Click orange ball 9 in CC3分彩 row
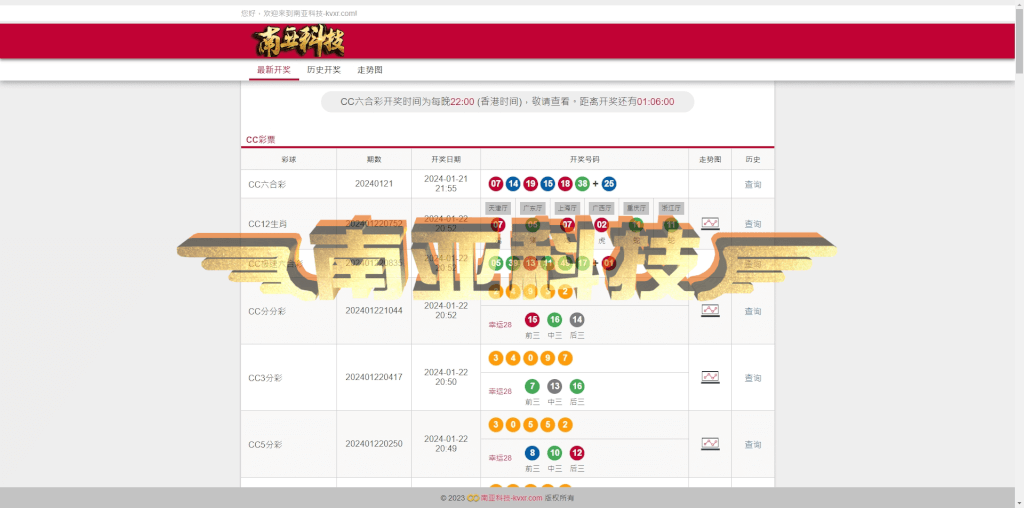Viewport: 1024px width, 508px height. pos(548,358)
